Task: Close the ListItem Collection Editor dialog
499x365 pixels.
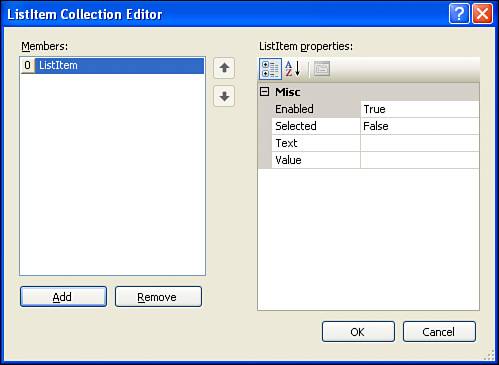Action: point(482,14)
